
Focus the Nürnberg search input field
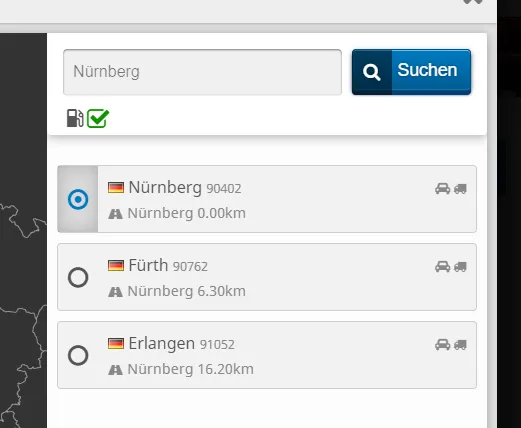202,72
